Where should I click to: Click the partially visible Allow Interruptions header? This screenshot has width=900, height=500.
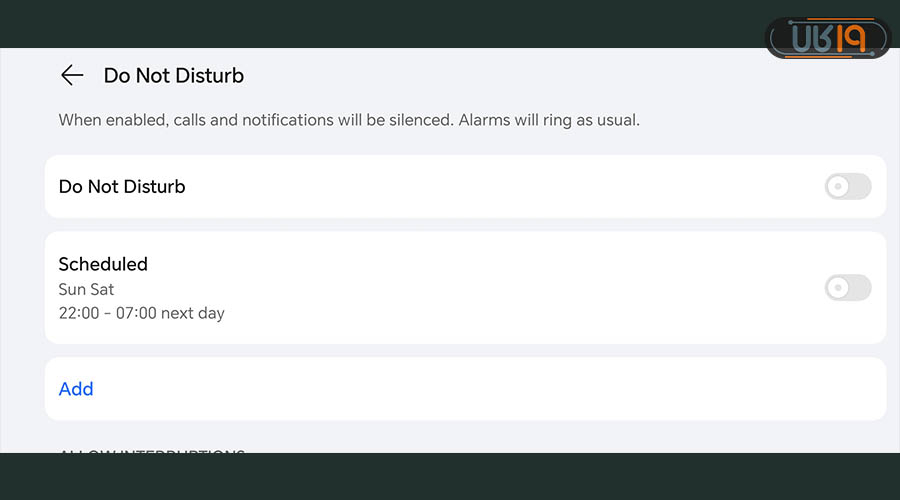[152, 452]
